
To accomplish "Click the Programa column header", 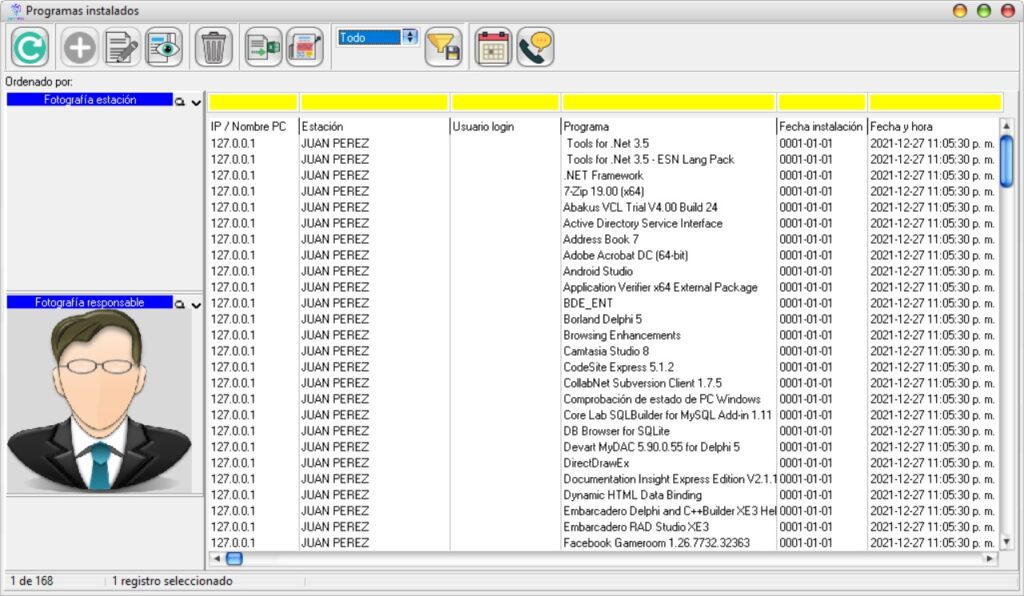I will pyautogui.click(x=669, y=127).
